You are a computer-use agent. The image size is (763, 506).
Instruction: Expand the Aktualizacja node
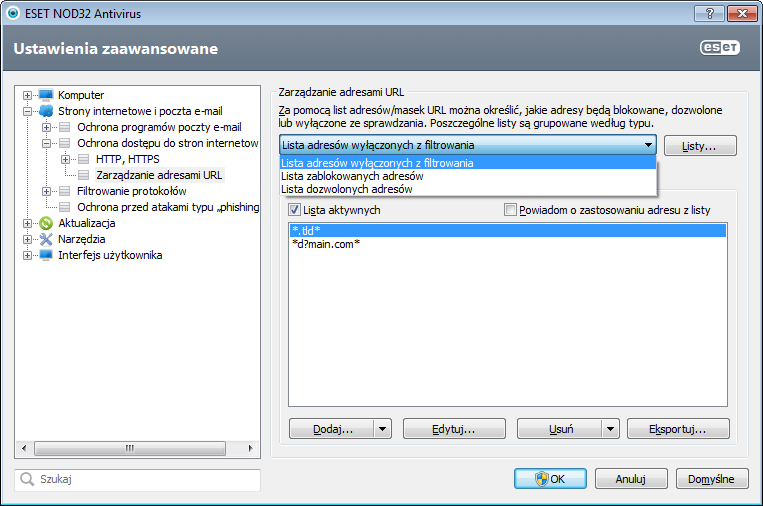click(27, 223)
